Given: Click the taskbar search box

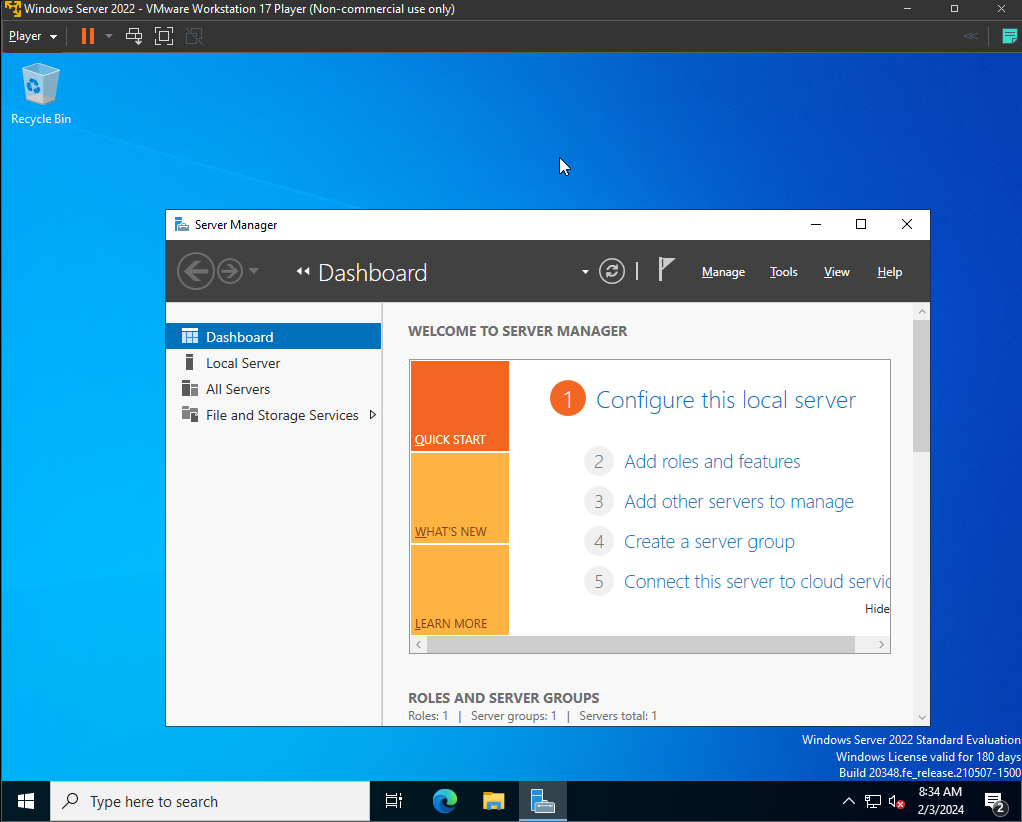Looking at the screenshot, I should pyautogui.click(x=210, y=801).
